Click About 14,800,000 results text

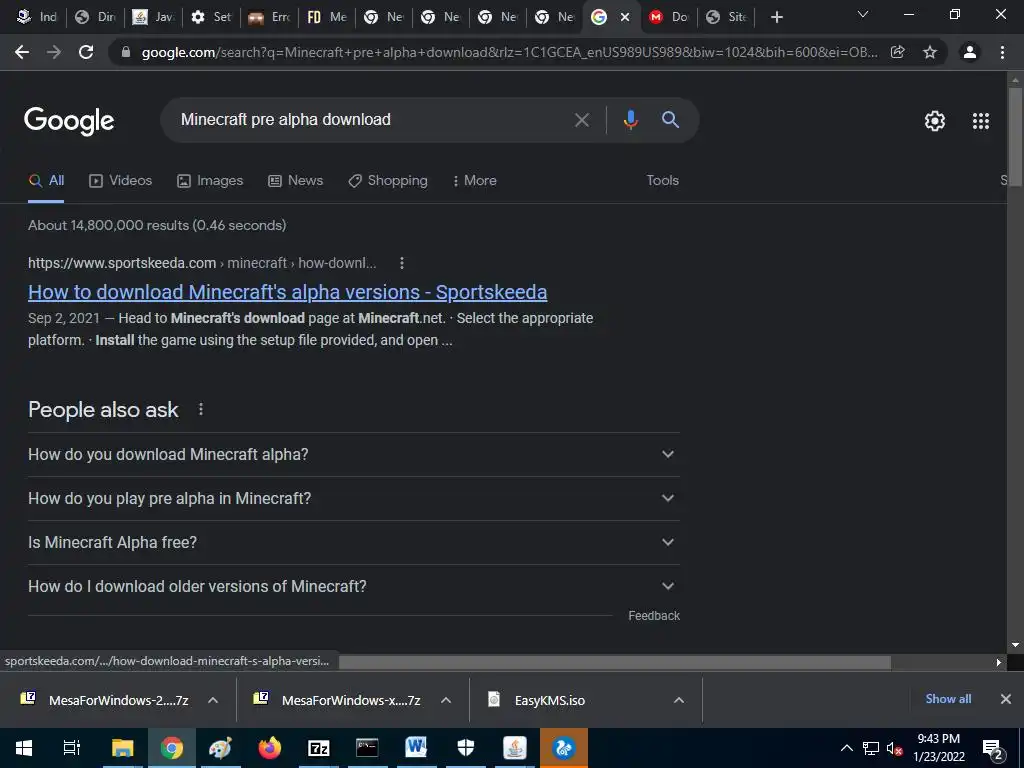coord(157,225)
